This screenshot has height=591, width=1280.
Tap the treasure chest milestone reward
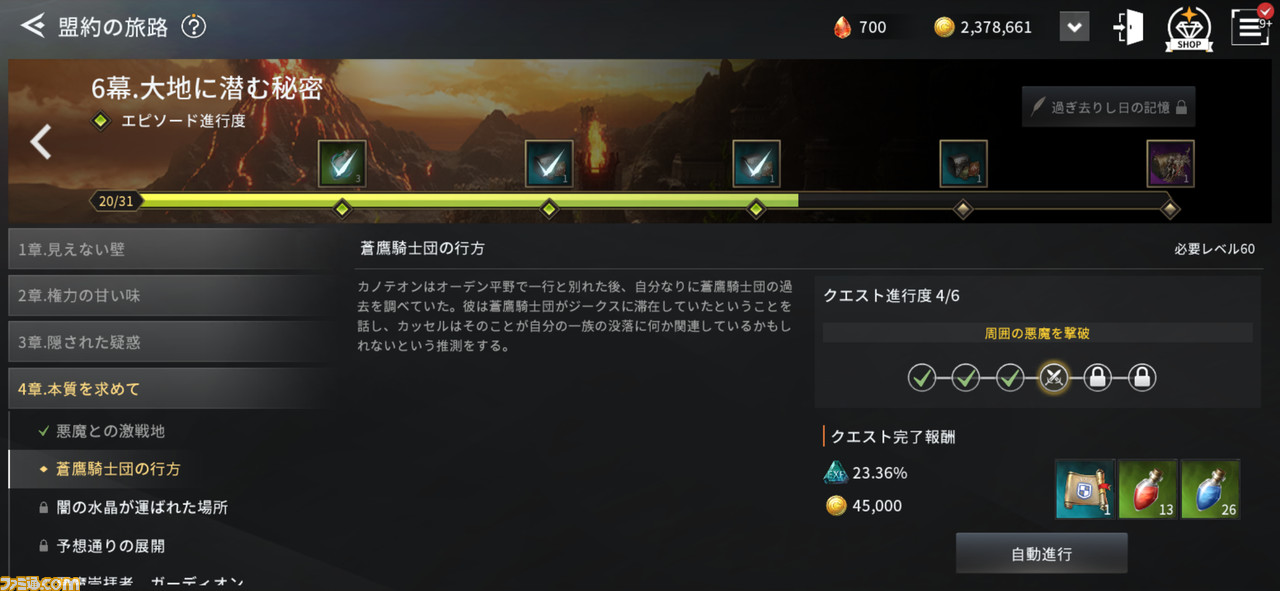[963, 164]
